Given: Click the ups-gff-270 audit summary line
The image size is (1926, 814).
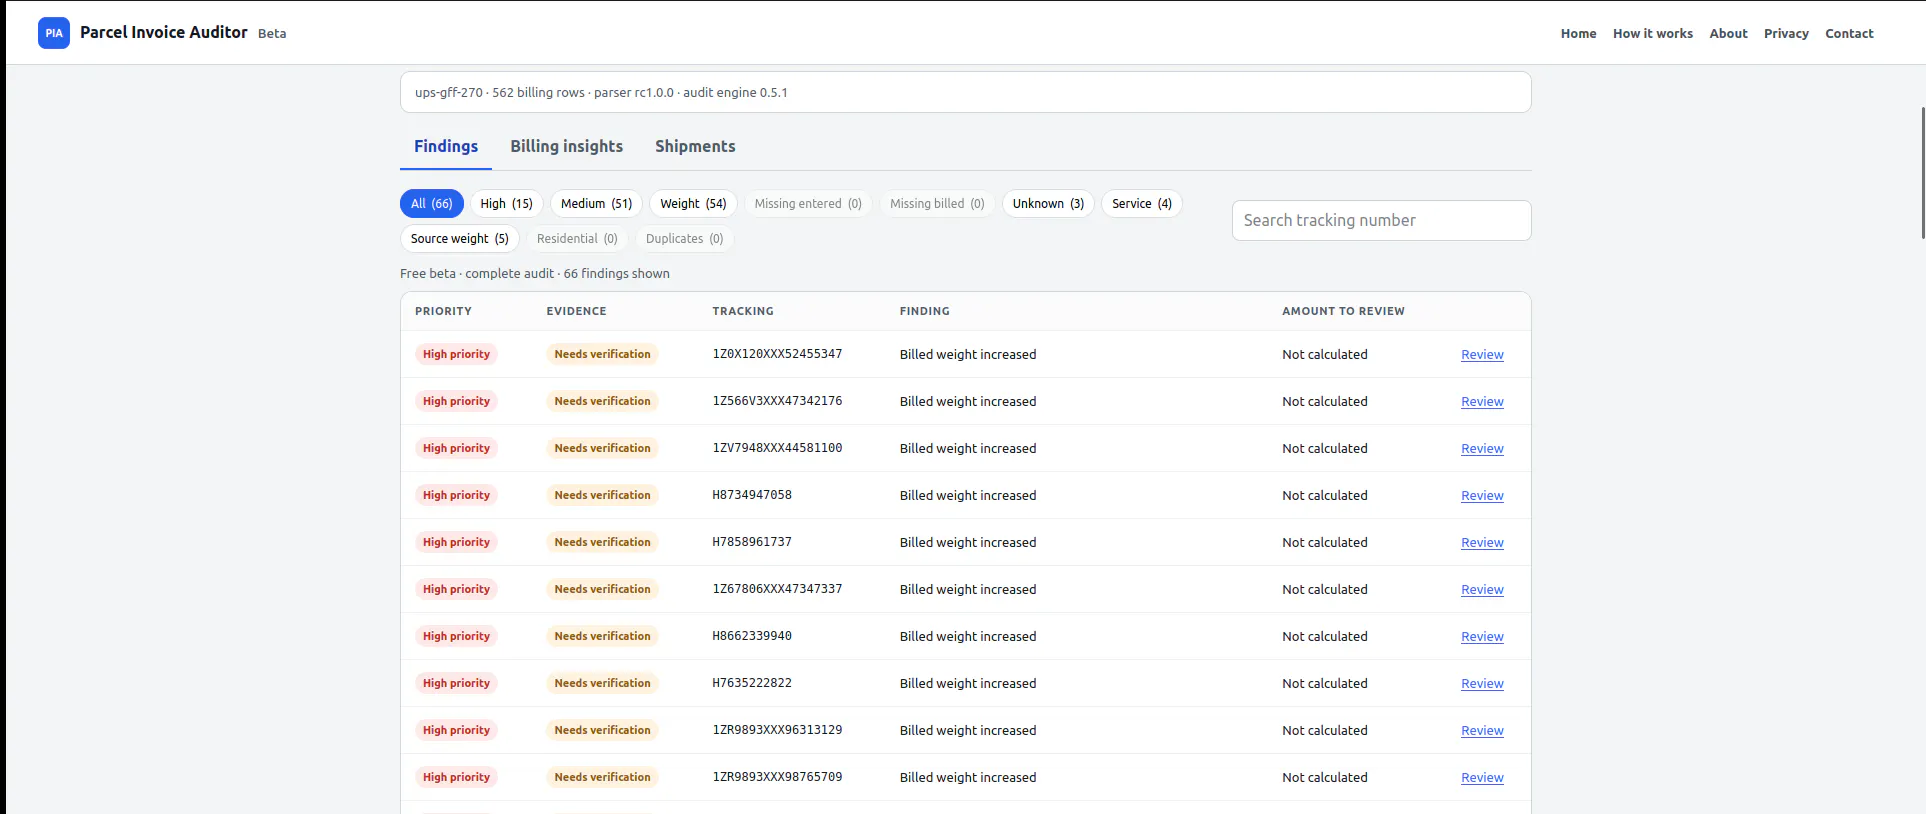Looking at the screenshot, I should pos(601,92).
